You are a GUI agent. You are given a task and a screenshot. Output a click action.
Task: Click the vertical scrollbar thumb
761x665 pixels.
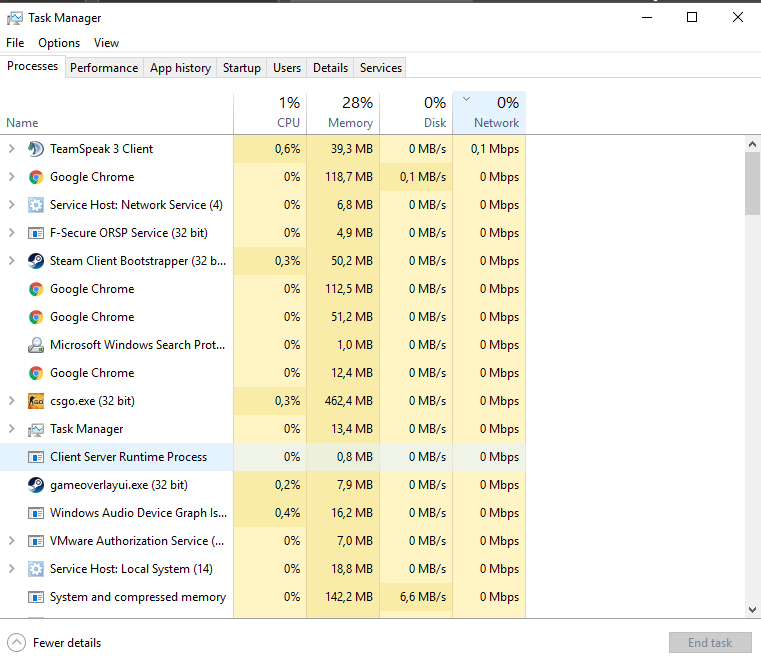tap(752, 183)
